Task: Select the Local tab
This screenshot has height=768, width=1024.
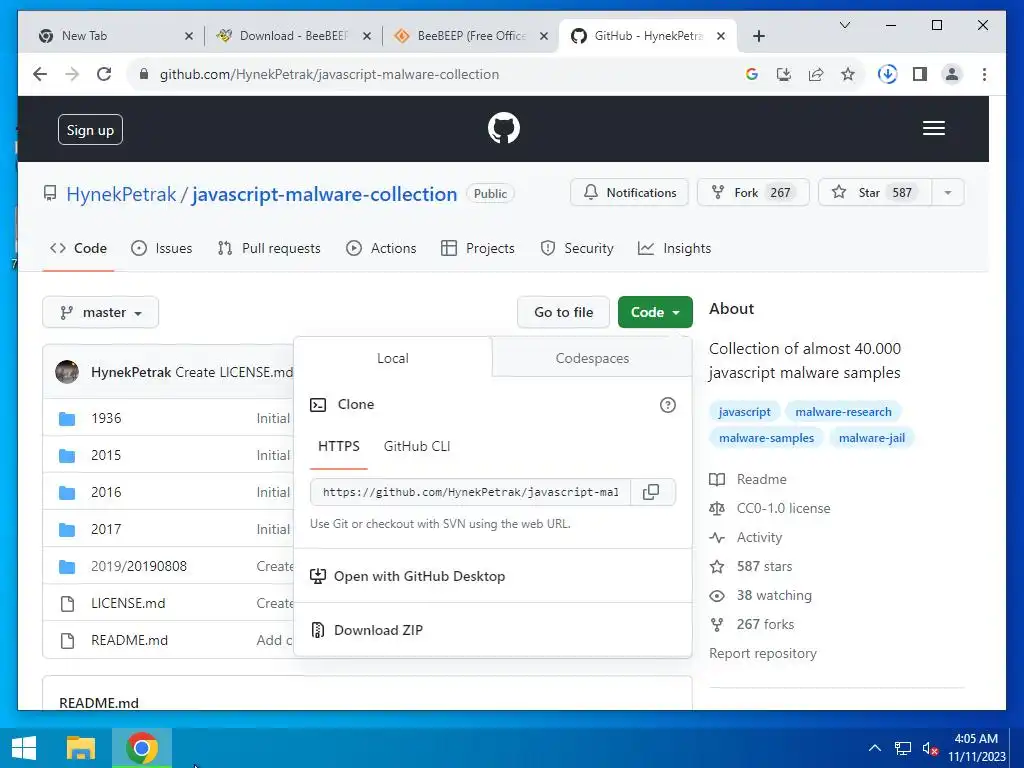Action: 392,358
